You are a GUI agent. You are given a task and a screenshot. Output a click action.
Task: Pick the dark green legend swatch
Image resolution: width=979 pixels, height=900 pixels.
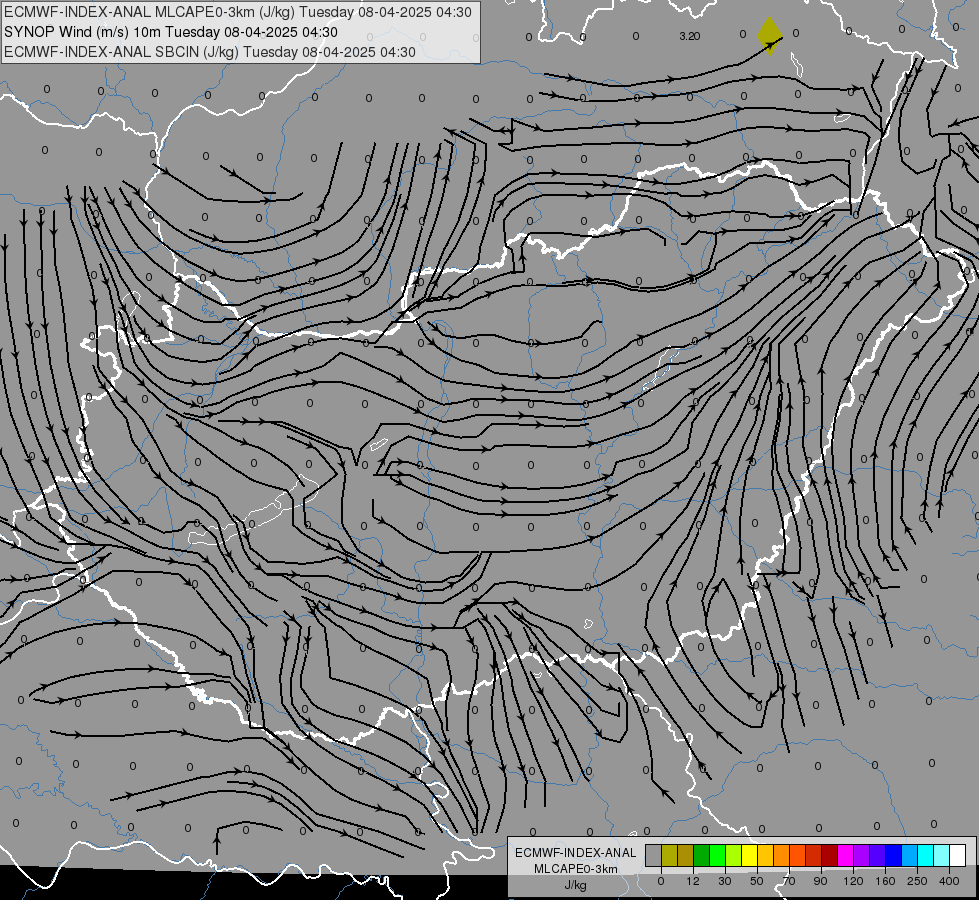pos(702,855)
